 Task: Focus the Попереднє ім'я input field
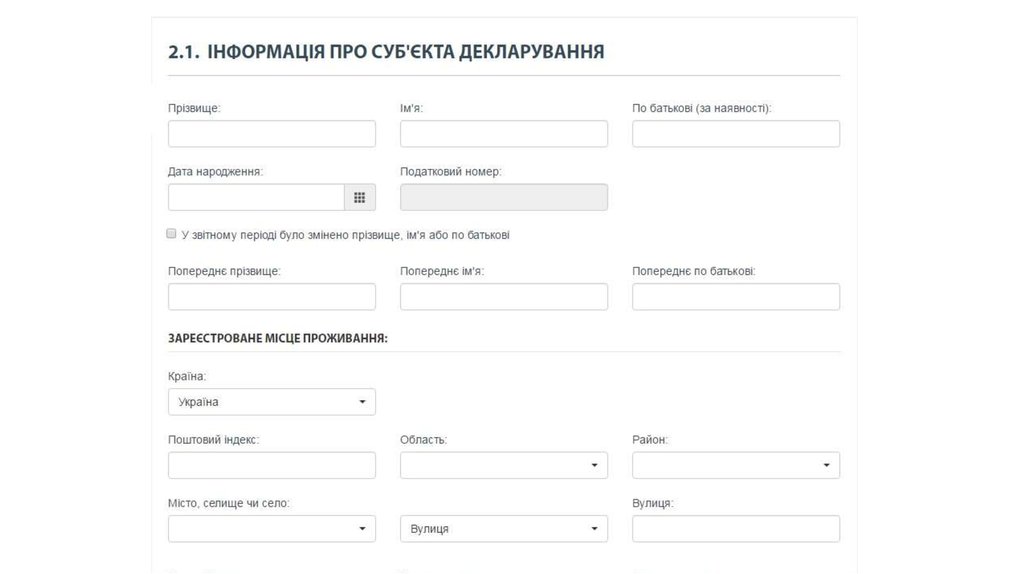(x=504, y=297)
